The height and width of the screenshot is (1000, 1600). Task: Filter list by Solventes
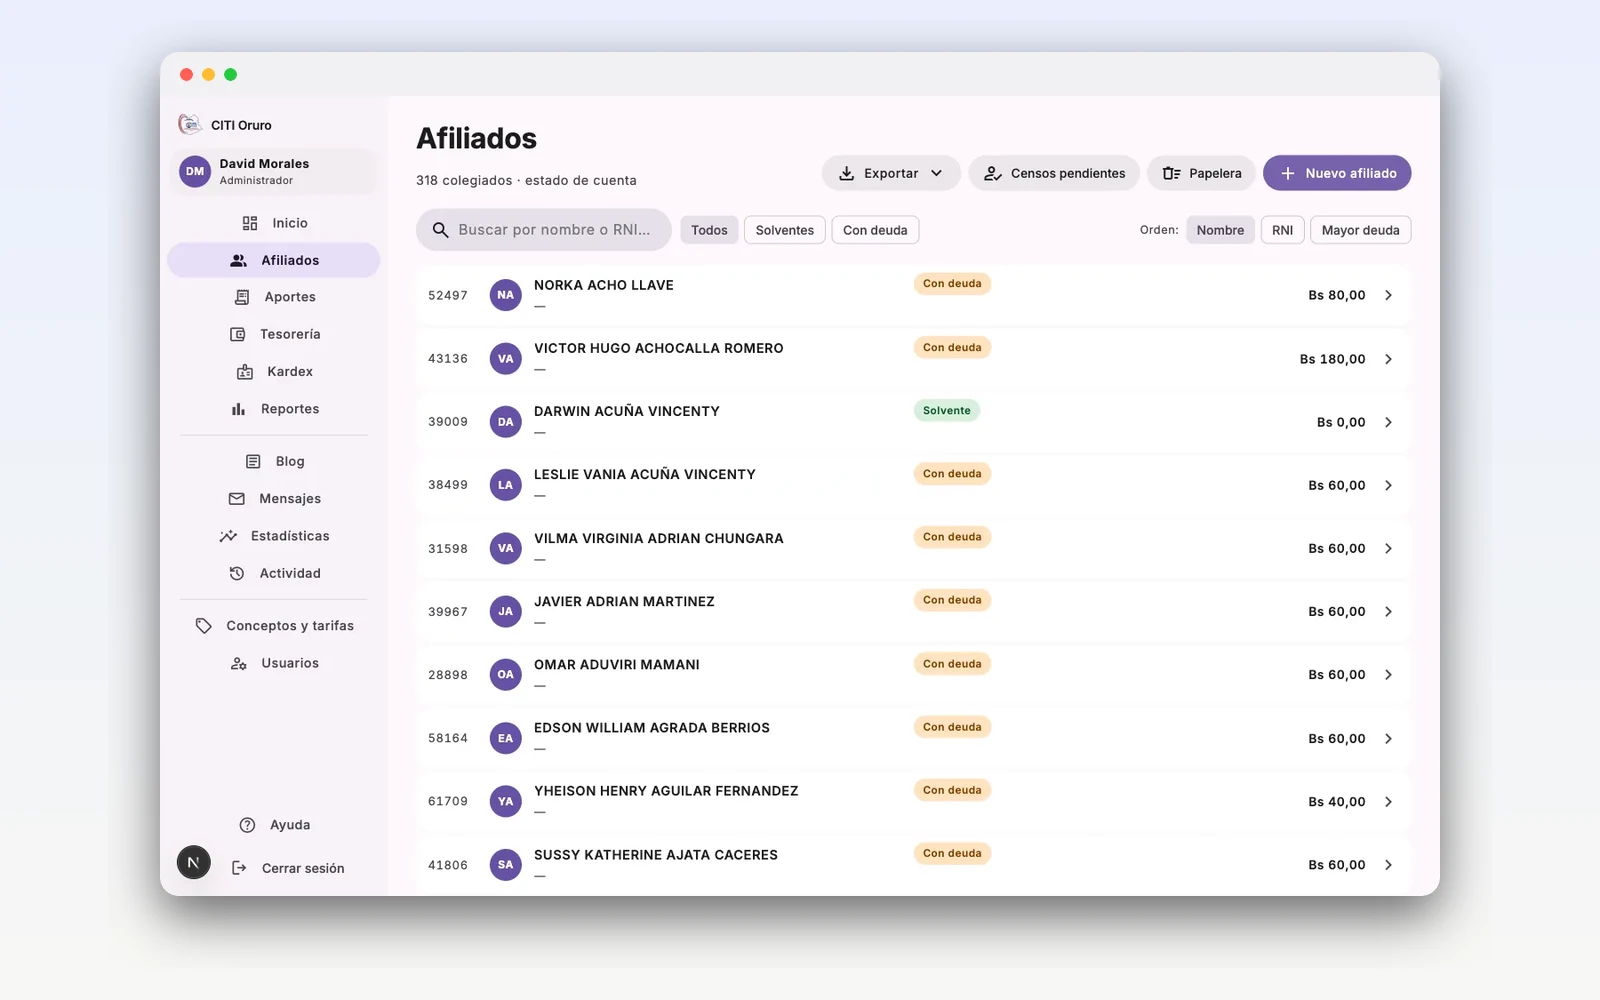click(x=785, y=230)
